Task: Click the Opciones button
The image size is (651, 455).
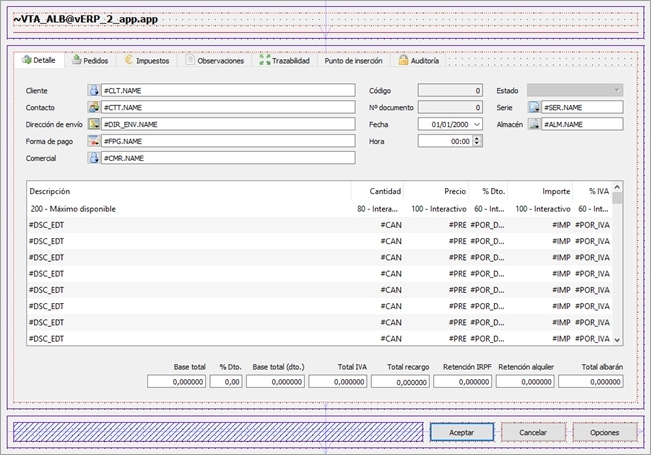Action: coord(605,431)
